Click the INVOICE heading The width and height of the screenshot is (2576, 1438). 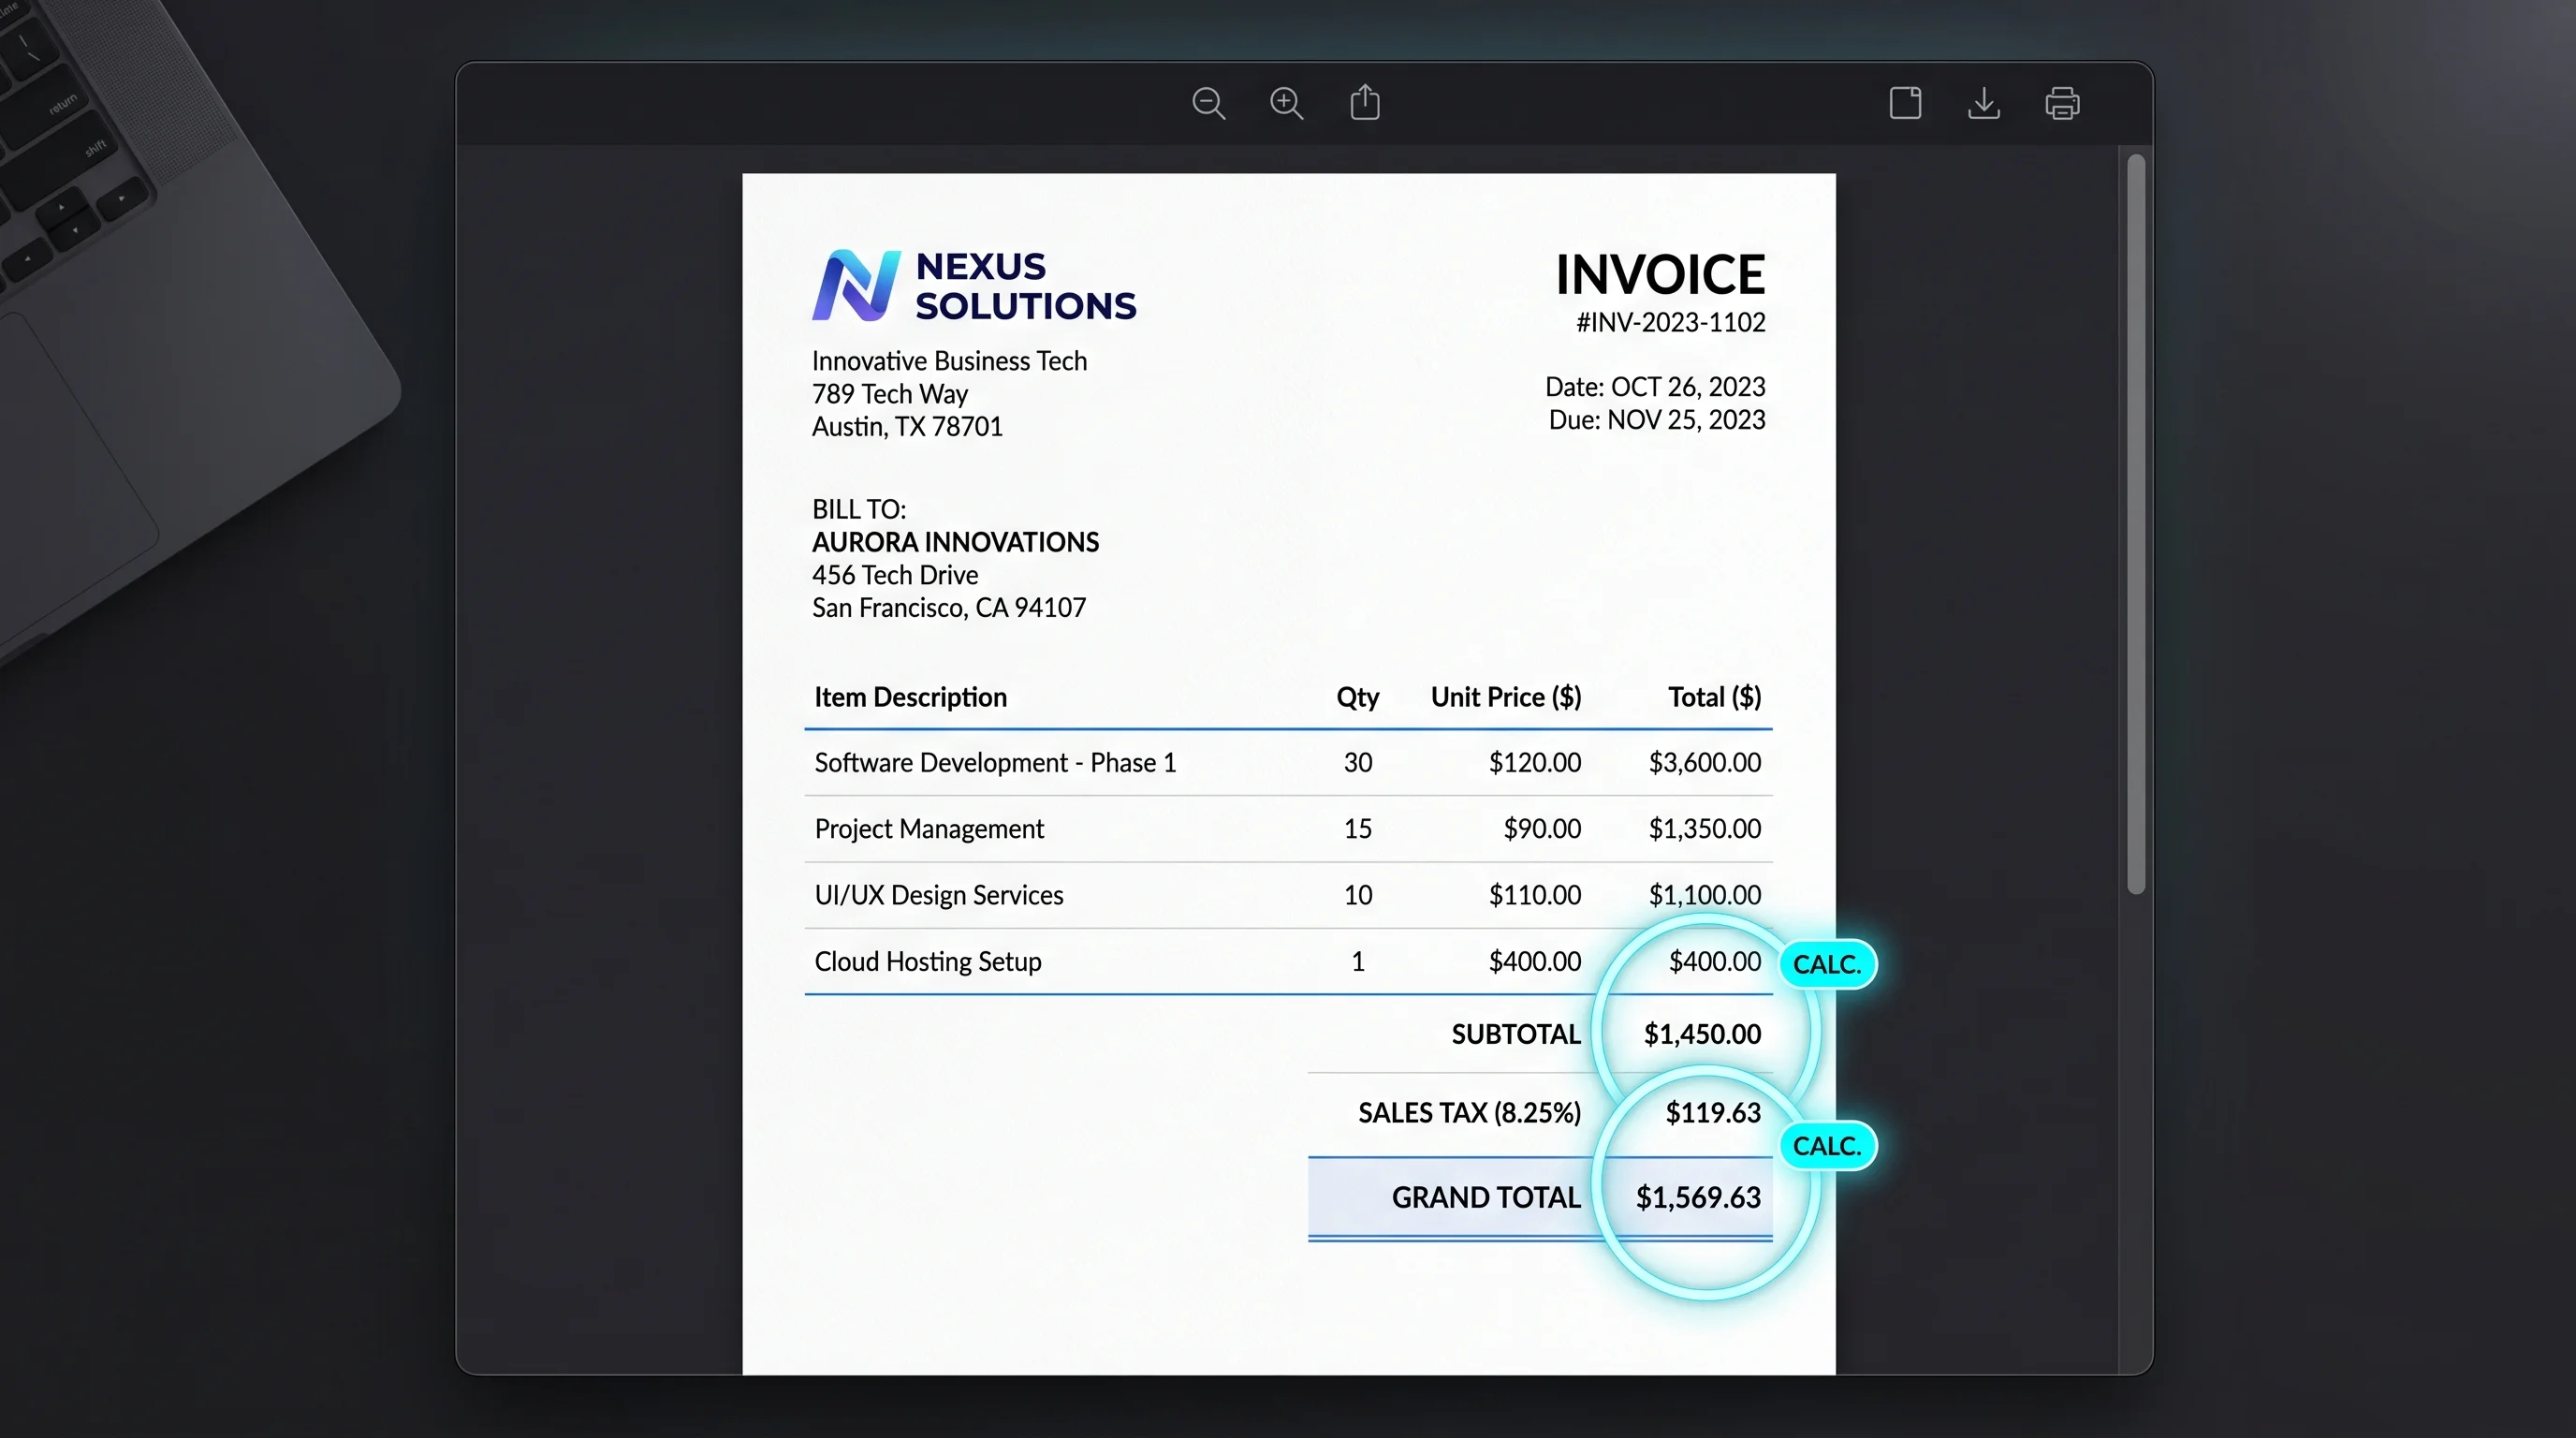[x=1660, y=275]
